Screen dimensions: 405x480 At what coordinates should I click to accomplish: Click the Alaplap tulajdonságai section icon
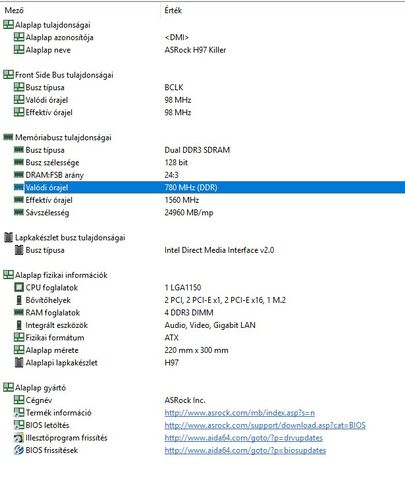[8, 25]
